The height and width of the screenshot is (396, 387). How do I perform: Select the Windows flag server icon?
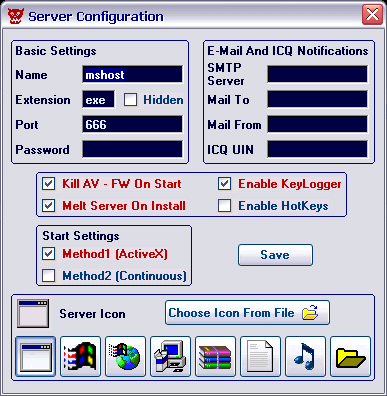tap(80, 356)
